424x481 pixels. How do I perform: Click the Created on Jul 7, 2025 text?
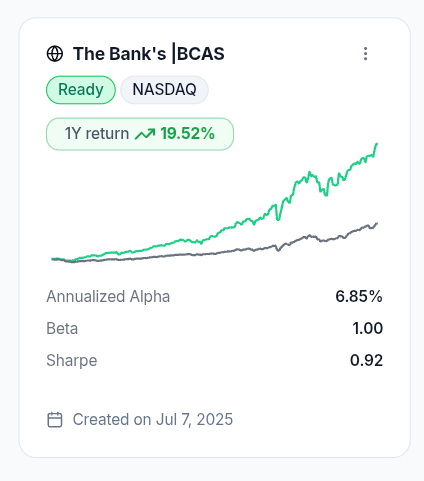point(153,419)
